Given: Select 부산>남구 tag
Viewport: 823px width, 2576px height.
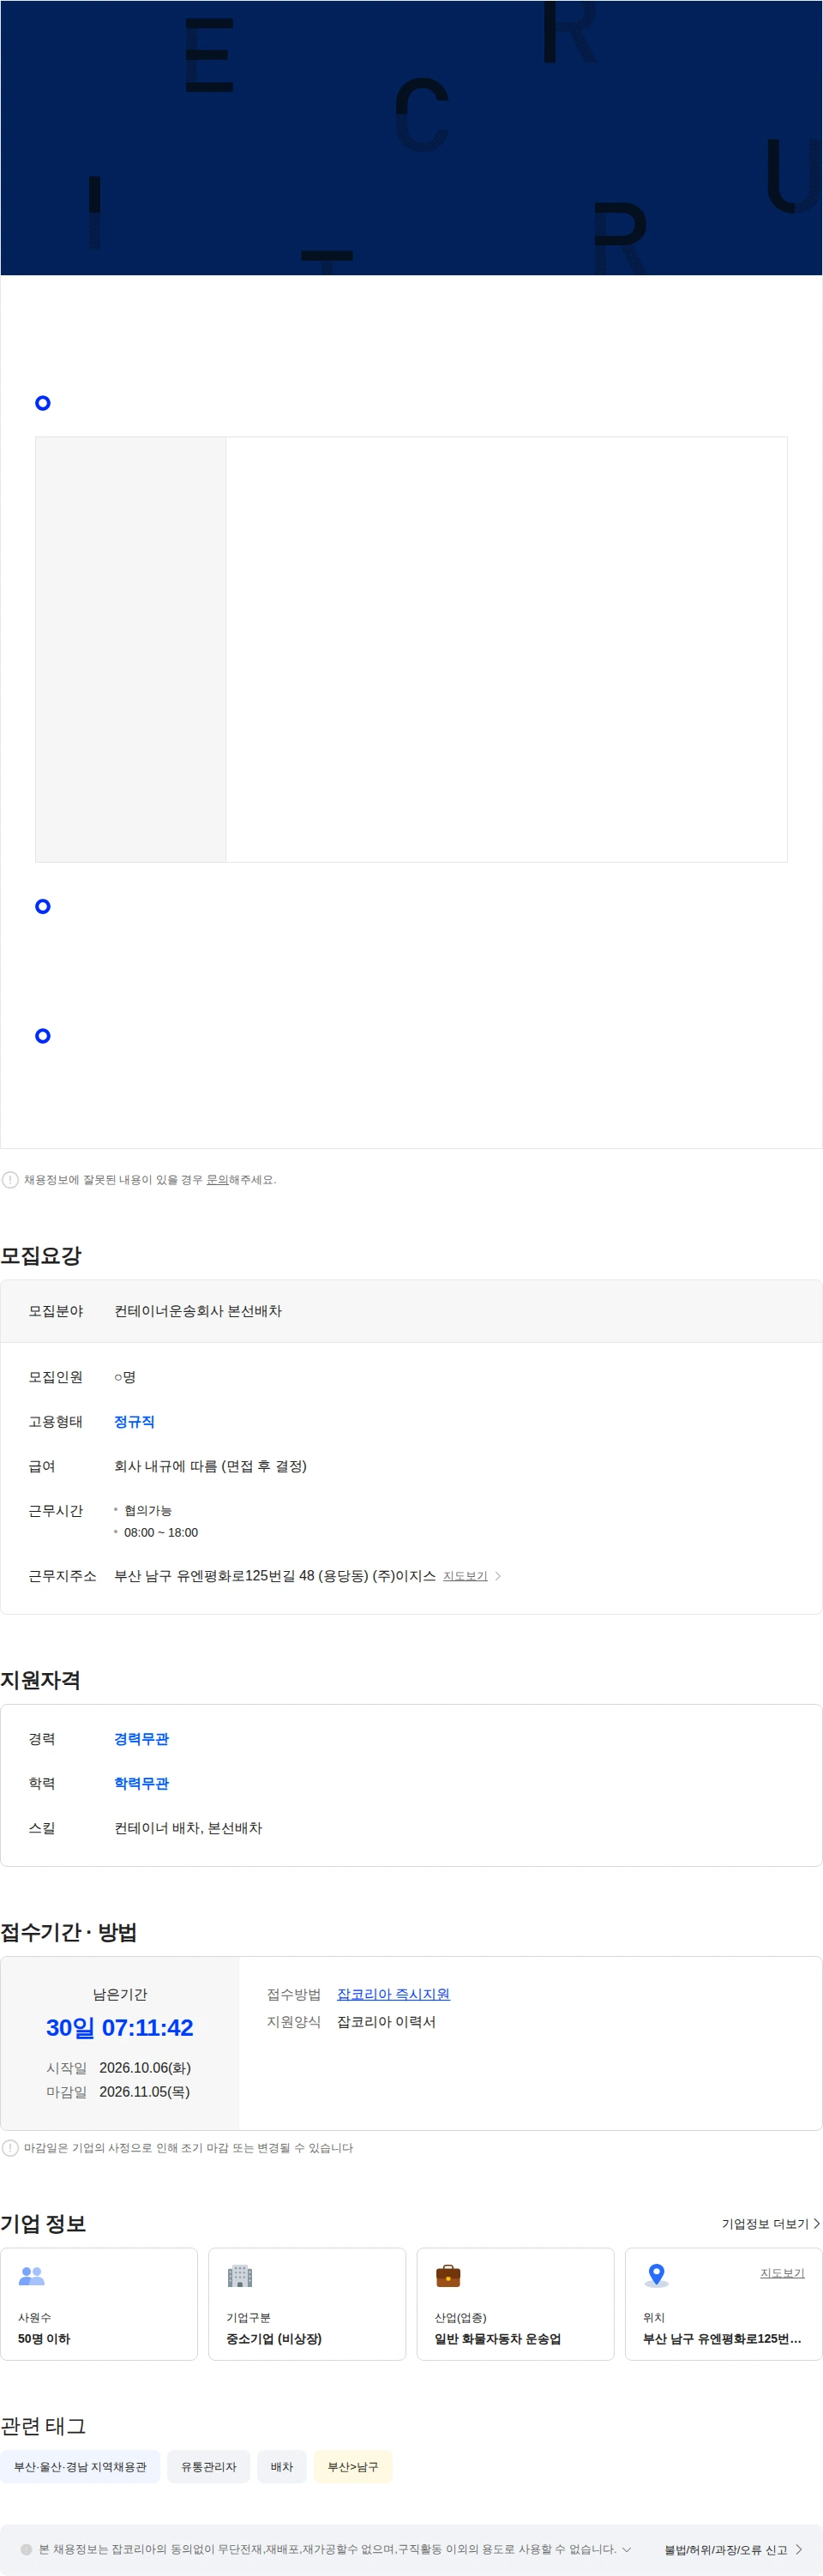Looking at the screenshot, I should 353,2467.
